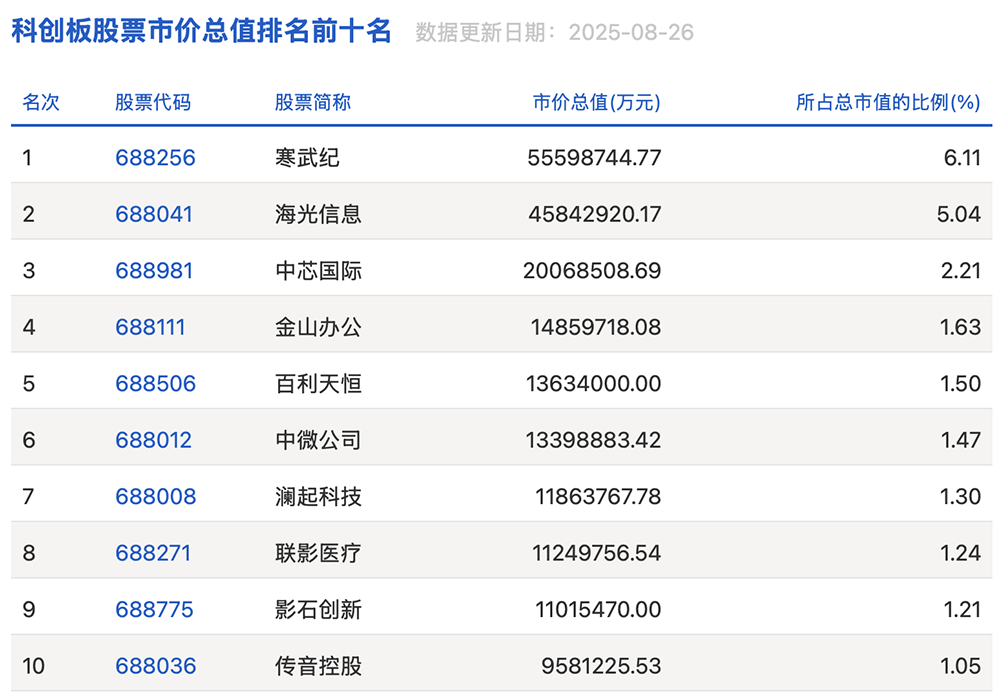Image resolution: width=1000 pixels, height=697 pixels.
Task: Click the 股票代码 column header
Action: point(155,102)
